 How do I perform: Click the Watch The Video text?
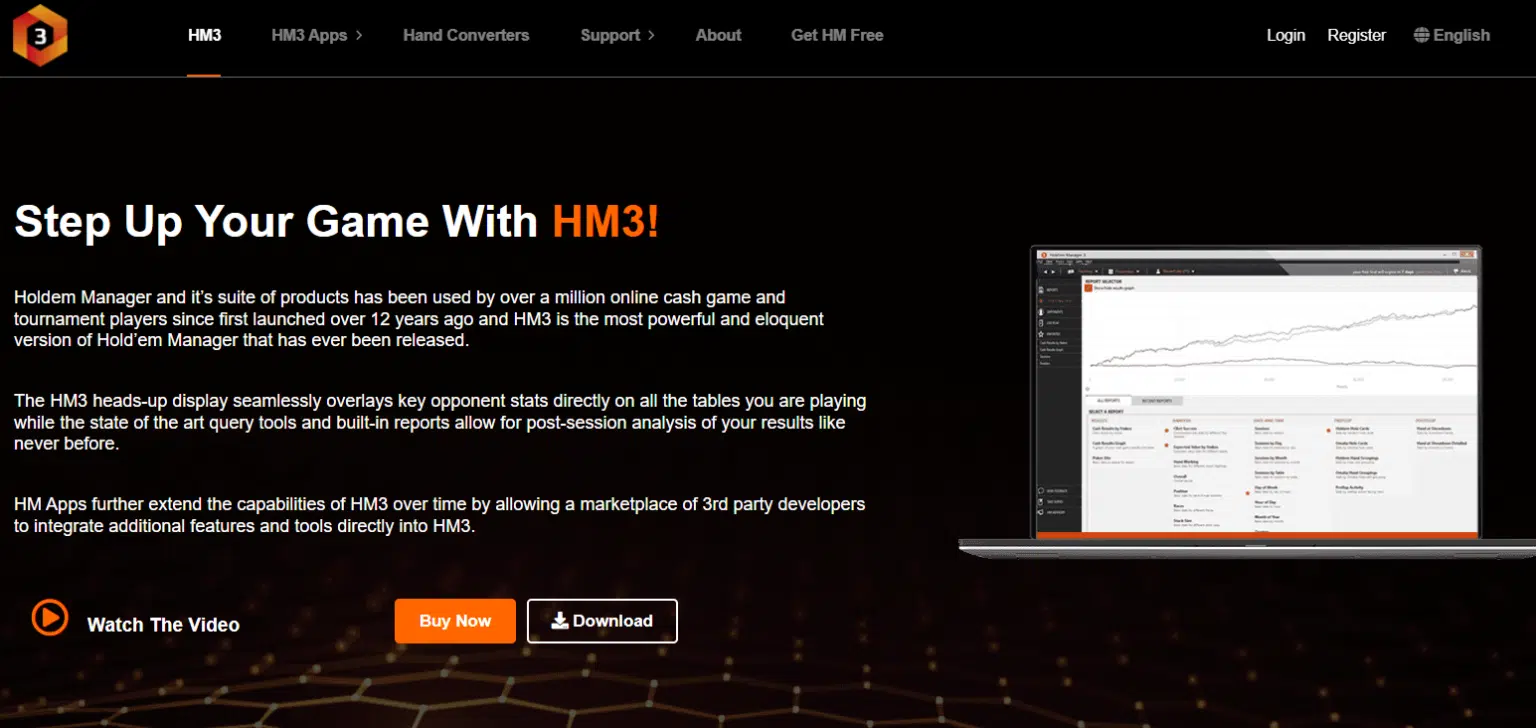[163, 625]
